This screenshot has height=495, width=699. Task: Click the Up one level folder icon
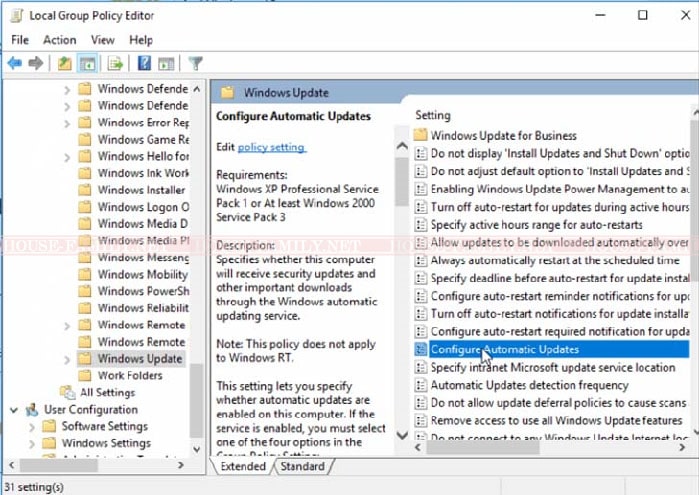(65, 64)
